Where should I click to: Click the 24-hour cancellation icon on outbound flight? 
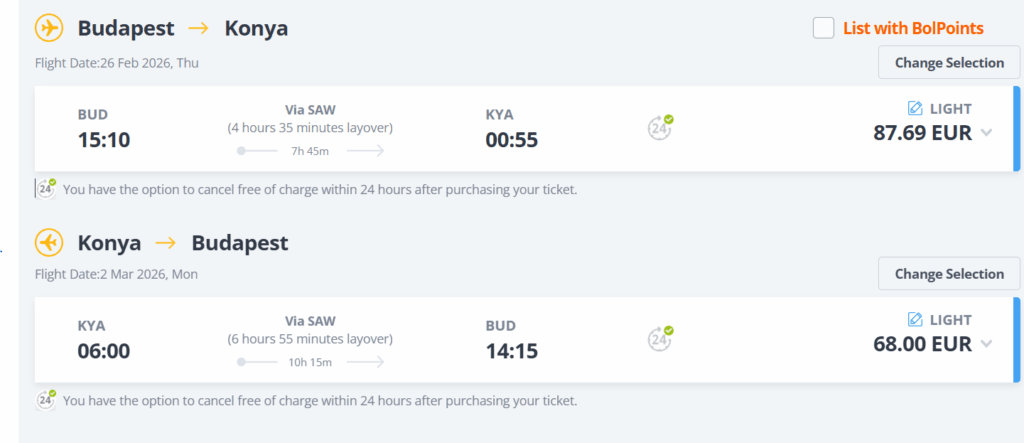659,127
